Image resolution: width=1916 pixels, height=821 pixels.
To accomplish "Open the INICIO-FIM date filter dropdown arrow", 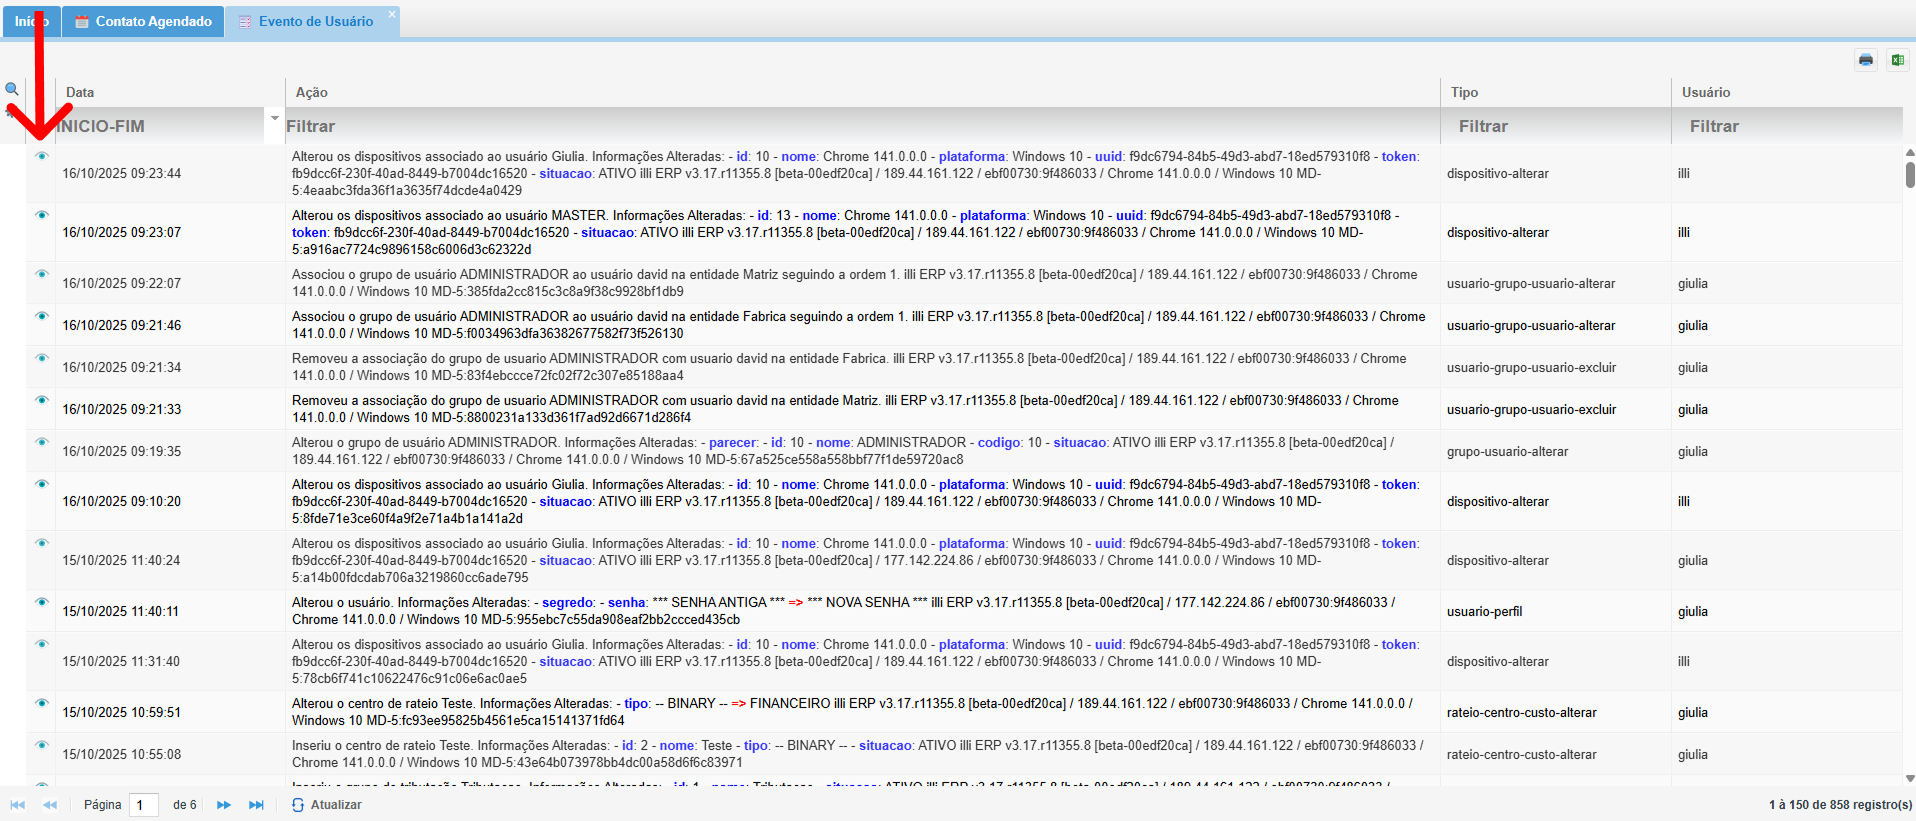I will [274, 118].
